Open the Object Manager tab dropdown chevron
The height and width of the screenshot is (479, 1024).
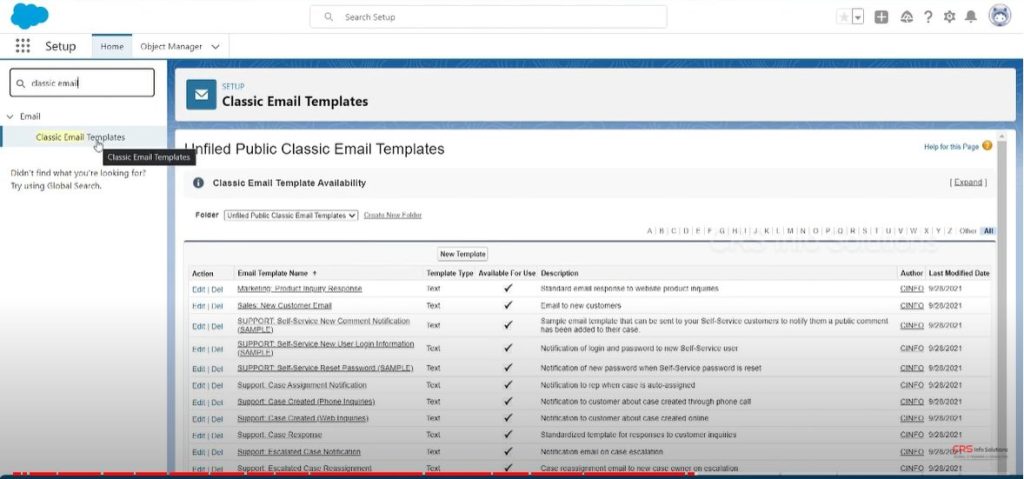click(217, 46)
